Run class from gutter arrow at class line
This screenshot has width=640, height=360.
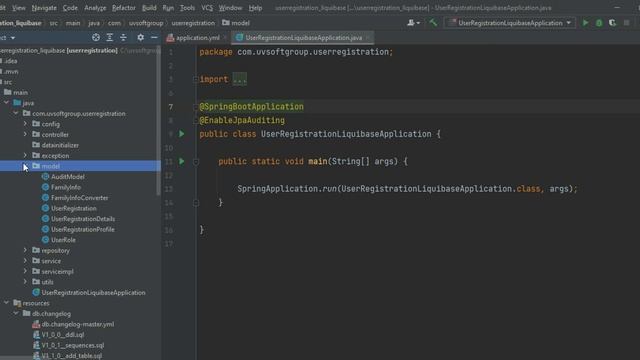(182, 134)
